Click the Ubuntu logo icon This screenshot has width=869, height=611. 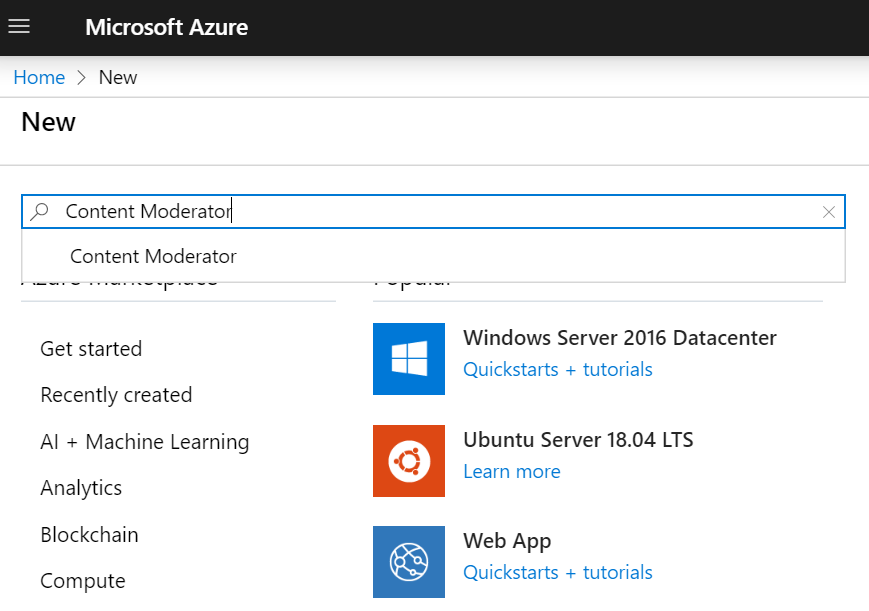point(409,461)
